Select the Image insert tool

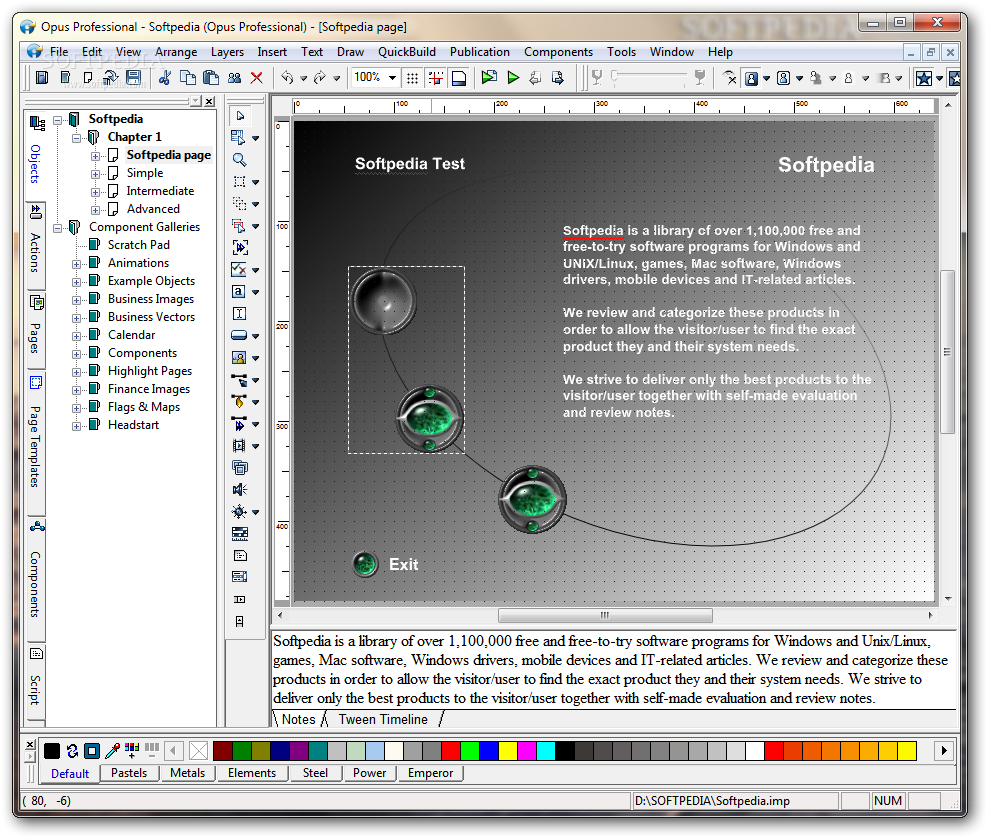click(x=239, y=358)
